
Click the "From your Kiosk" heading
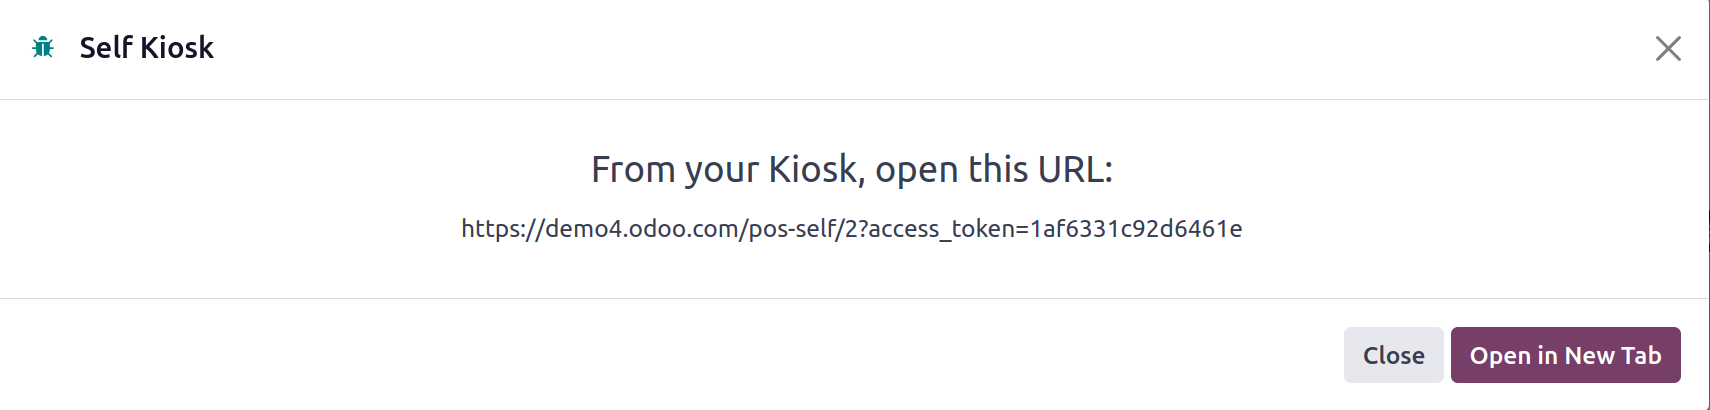(x=851, y=170)
